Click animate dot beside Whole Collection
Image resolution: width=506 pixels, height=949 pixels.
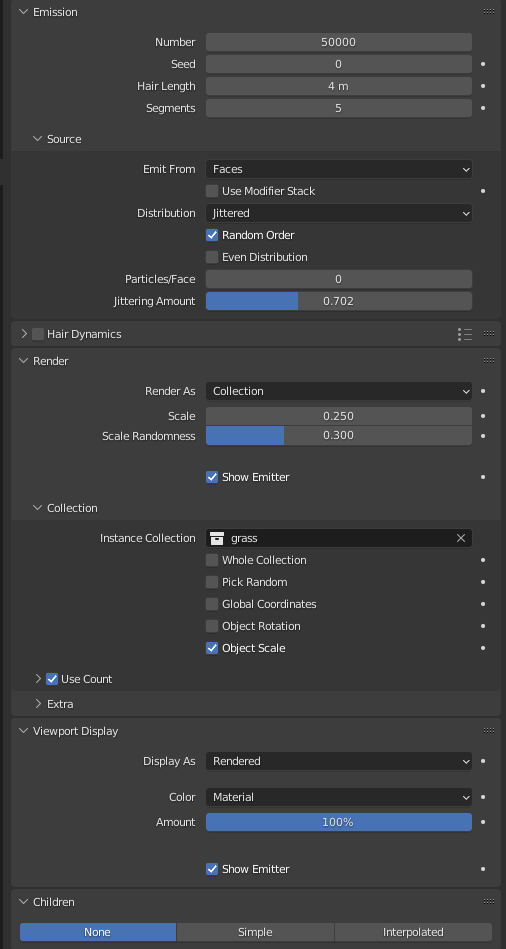[483, 560]
